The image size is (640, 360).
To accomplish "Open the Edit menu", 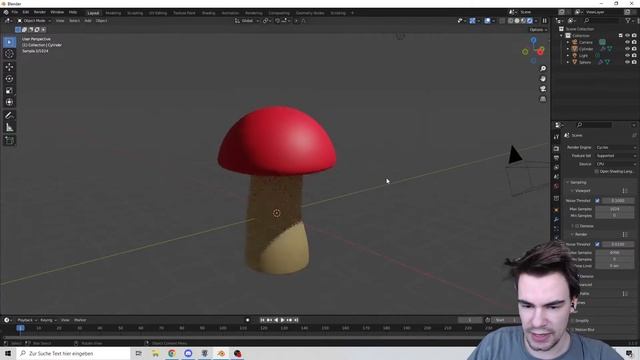I will (x=26, y=12).
